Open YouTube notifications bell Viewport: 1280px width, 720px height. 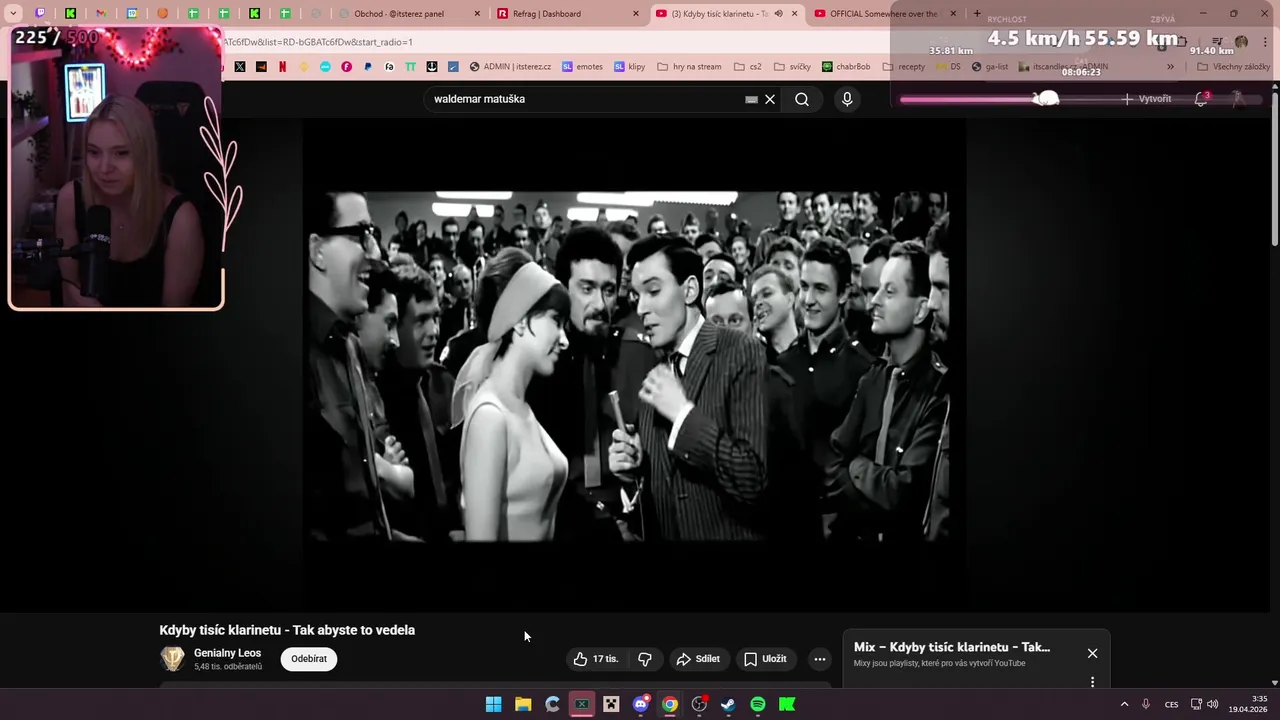pos(1201,99)
